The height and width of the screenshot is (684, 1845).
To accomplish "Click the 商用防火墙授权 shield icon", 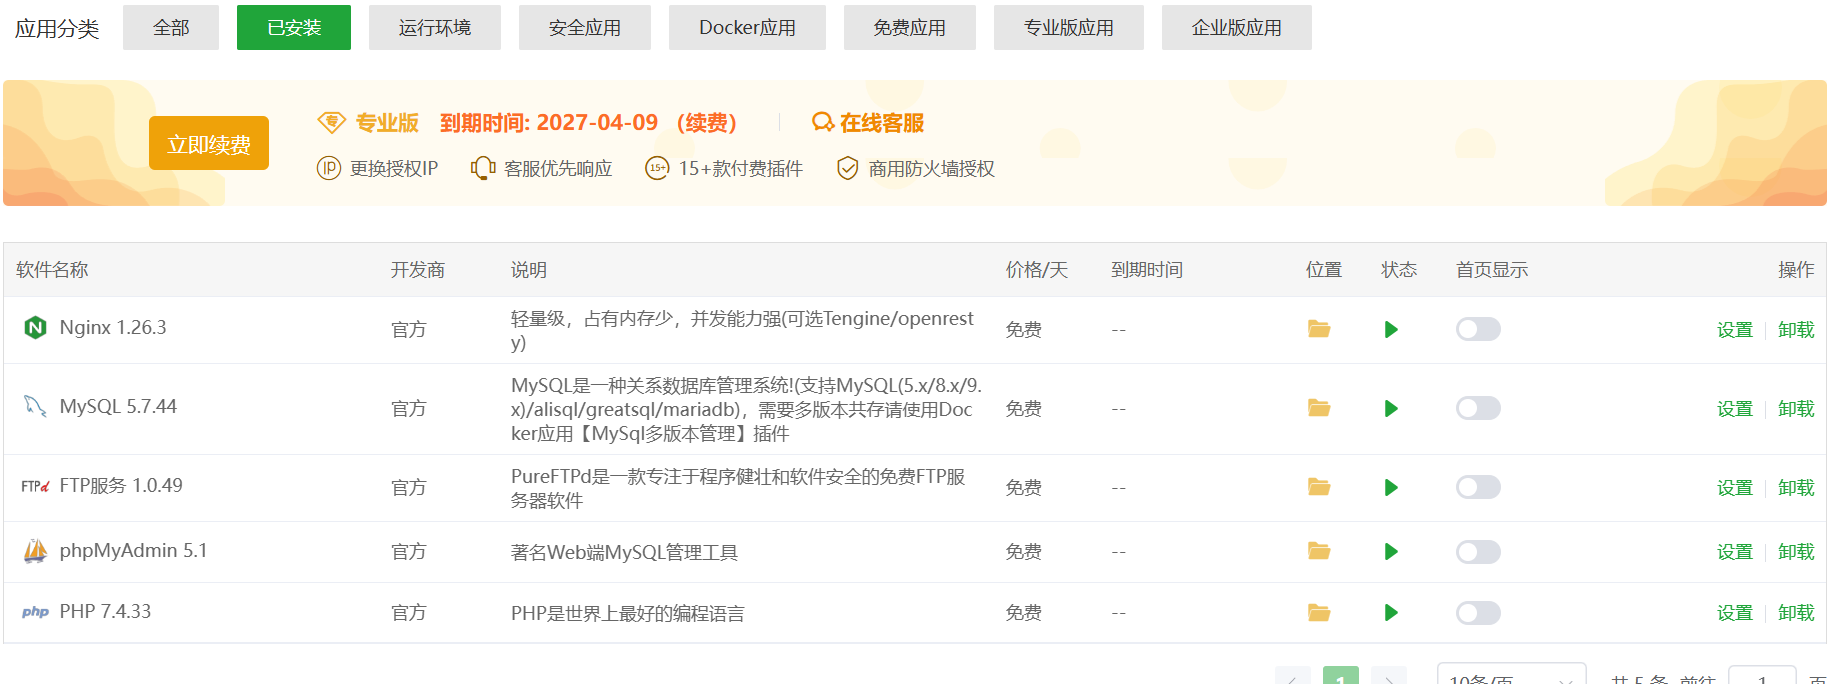I will point(847,168).
